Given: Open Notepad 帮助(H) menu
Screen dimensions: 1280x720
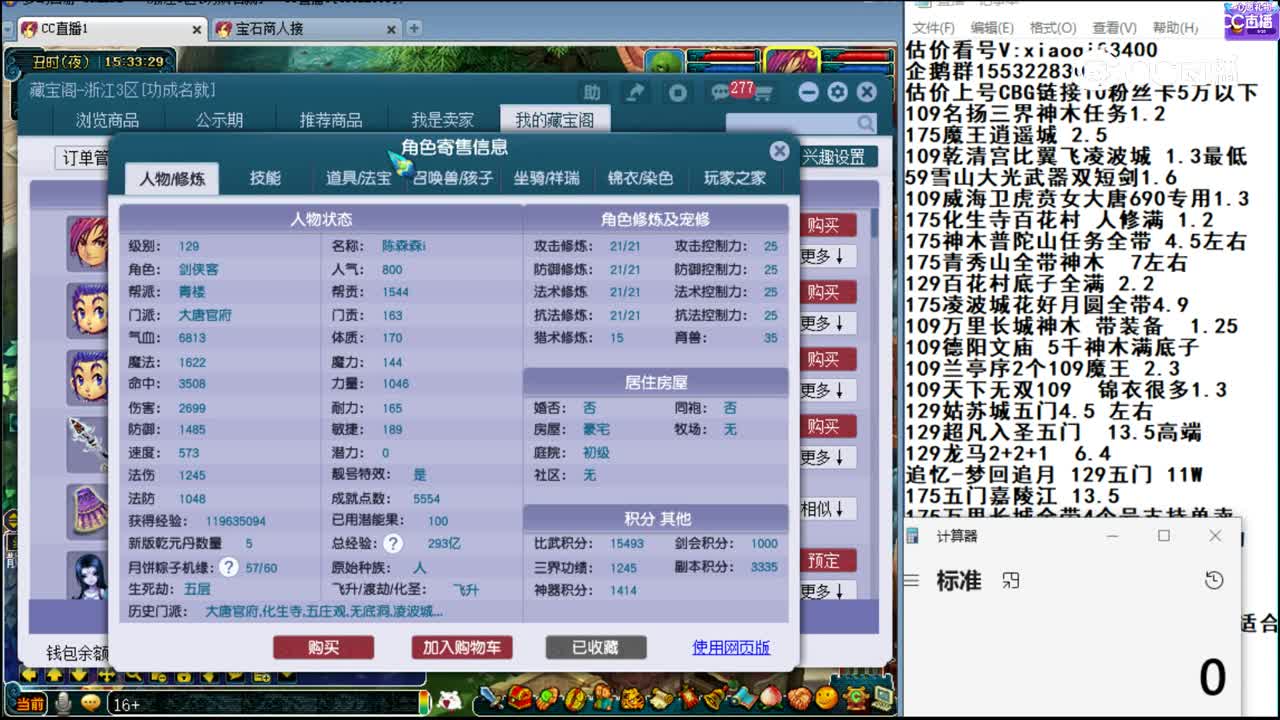Looking at the screenshot, I should 1175,28.
